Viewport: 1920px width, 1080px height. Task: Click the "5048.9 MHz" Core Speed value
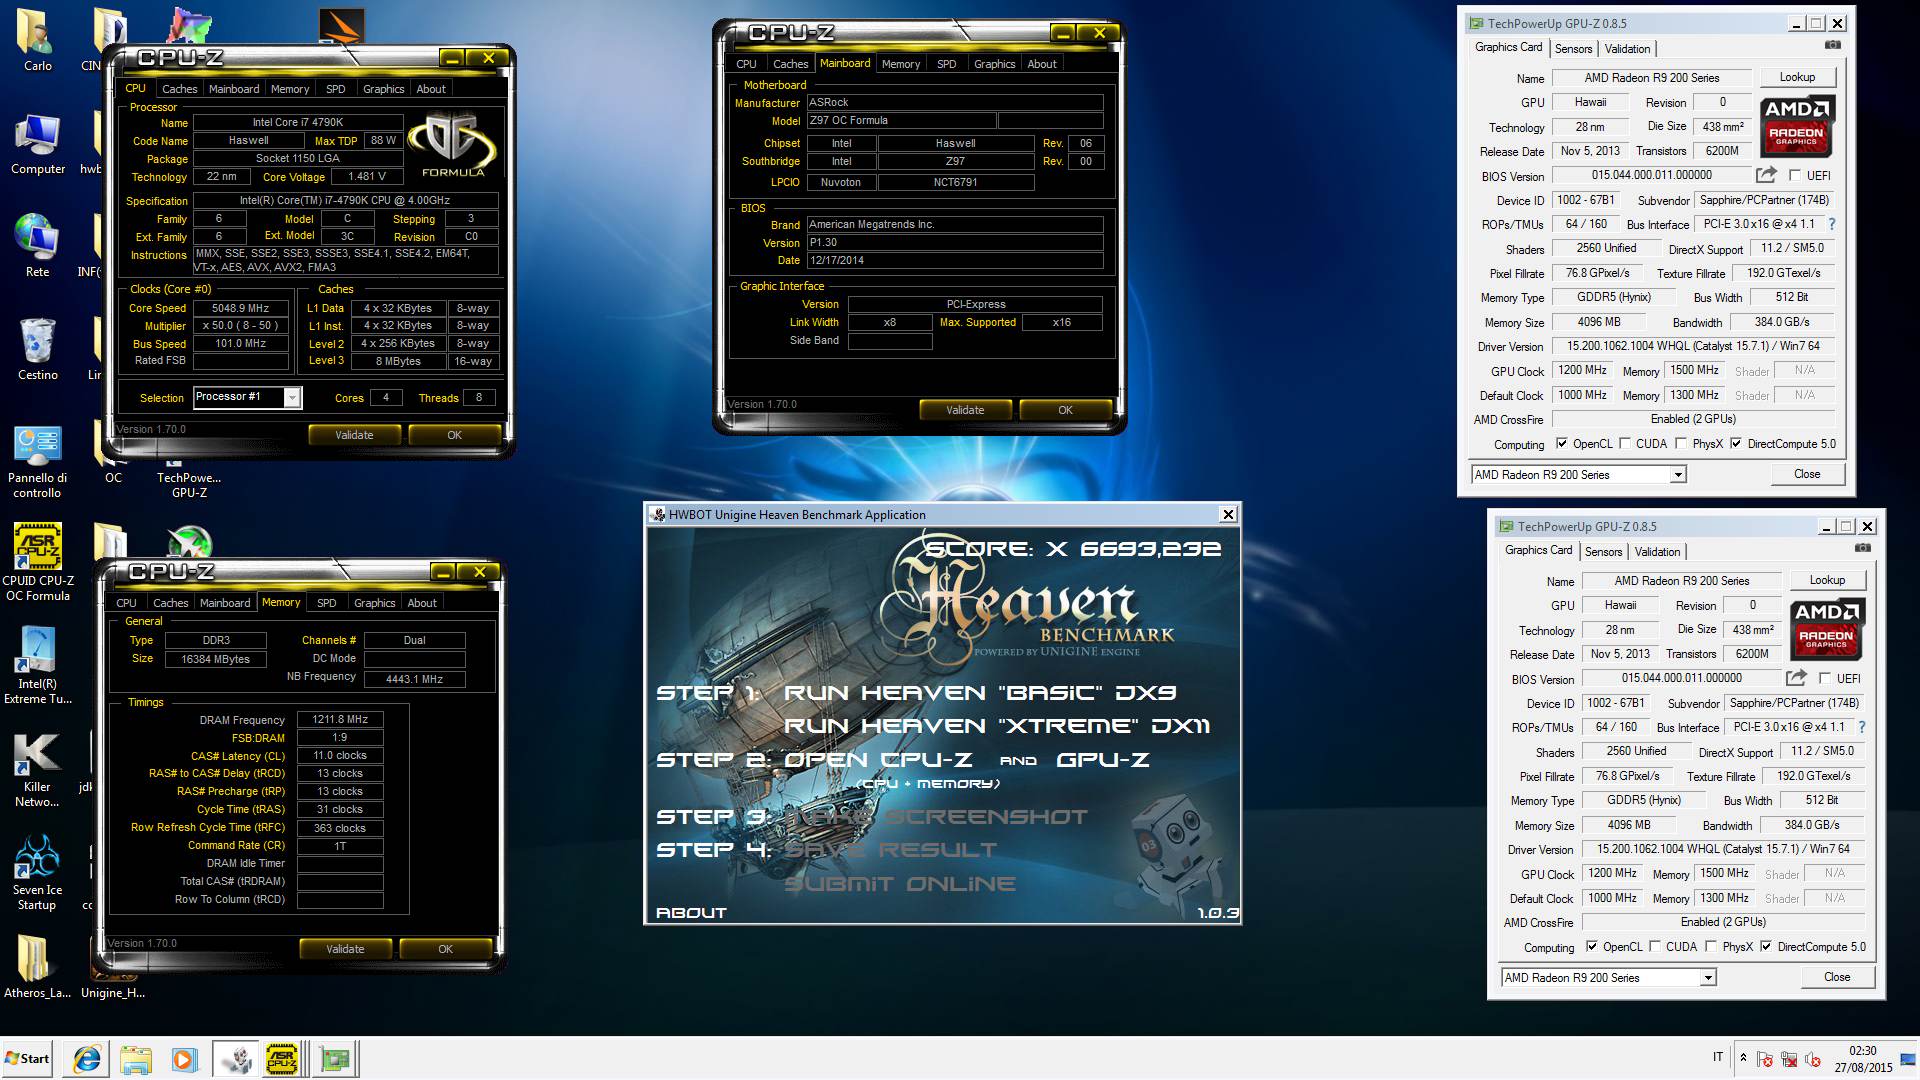[x=240, y=308]
